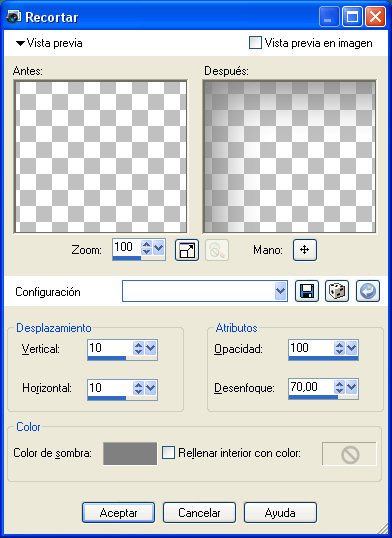Toggle Rellenar interior con color checkbox

[168, 453]
